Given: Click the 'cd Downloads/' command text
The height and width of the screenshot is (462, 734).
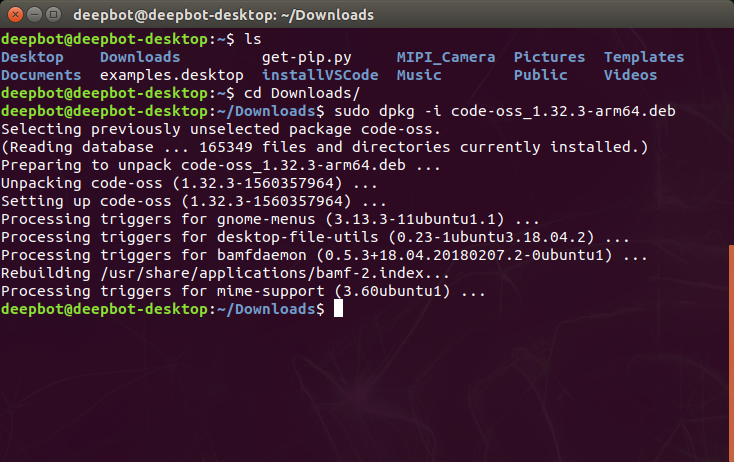Looking at the screenshot, I should (x=302, y=93).
